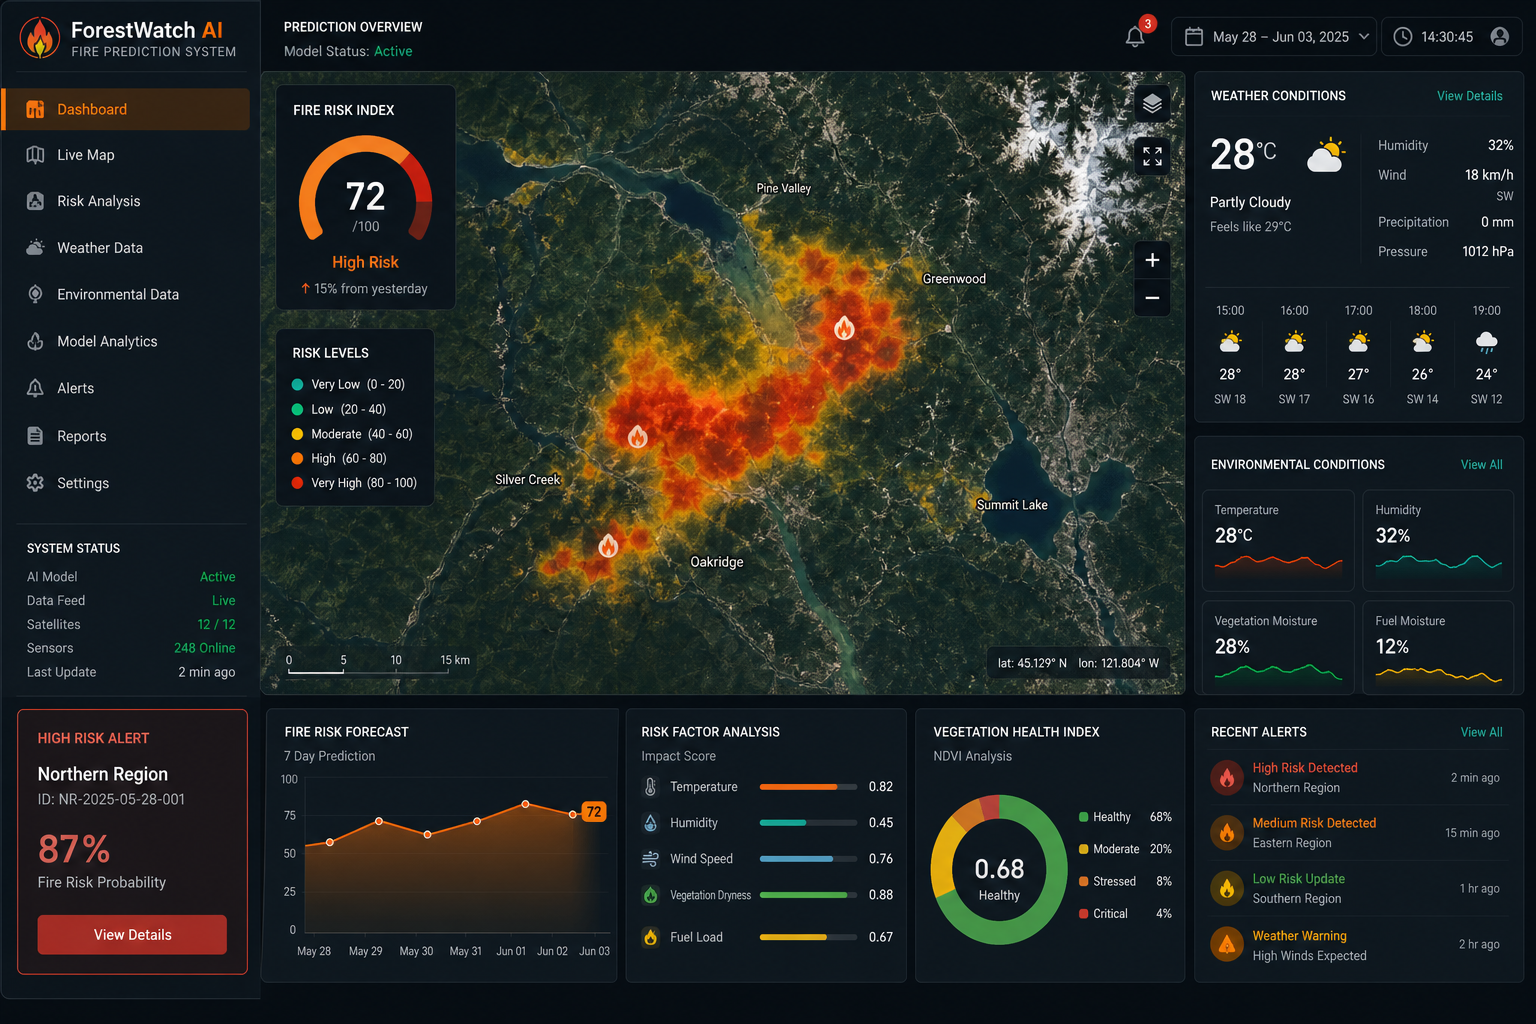Viewport: 1536px width, 1024px height.
Task: Open the Fuel Moisture 12% card
Action: click(1438, 647)
